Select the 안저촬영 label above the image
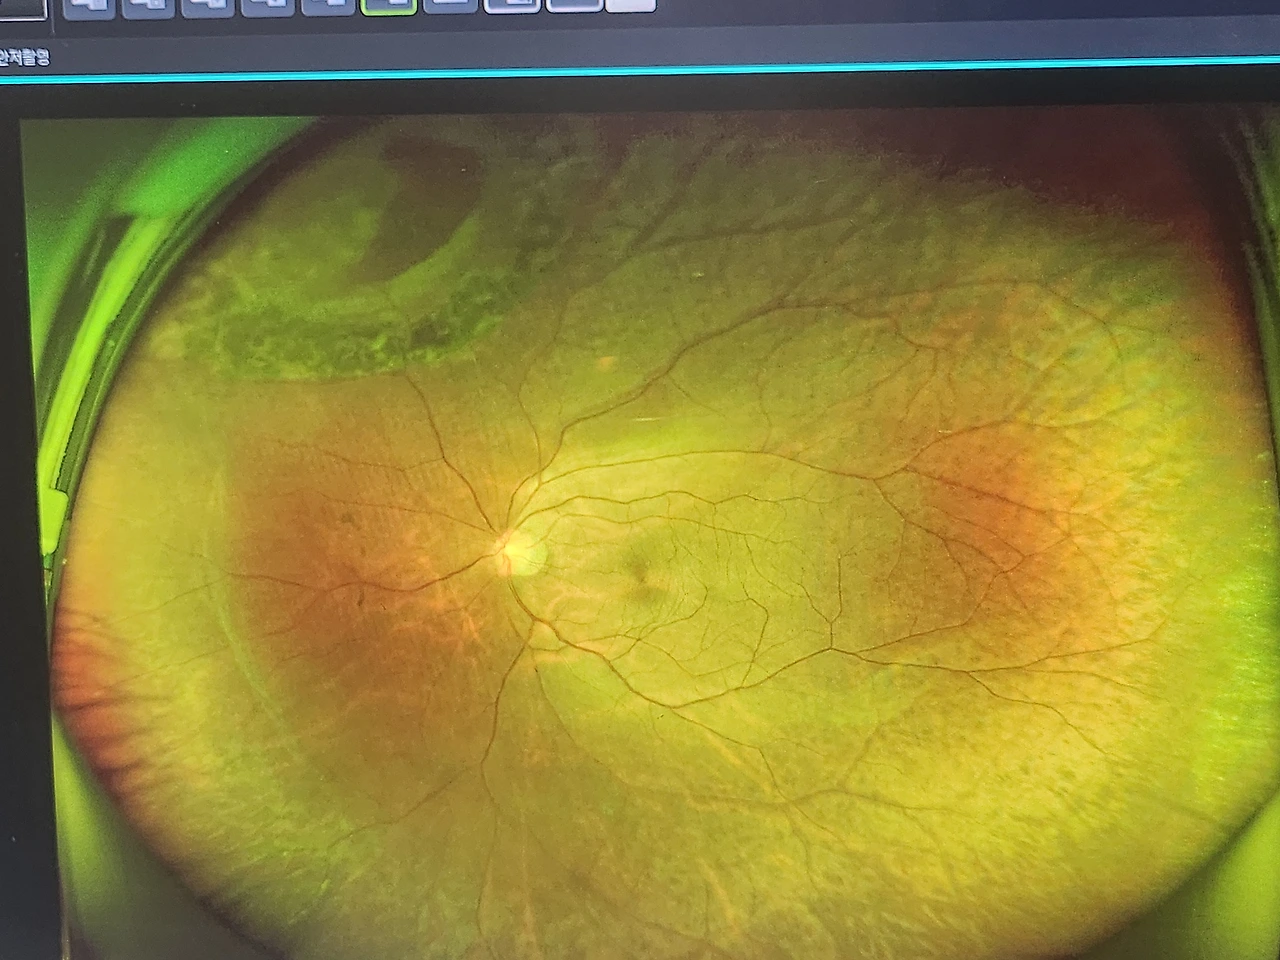 [24, 56]
